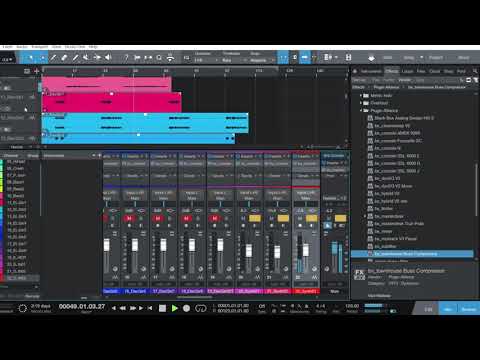
Task: Click the add track plus icon
Action: [x=36, y=71]
